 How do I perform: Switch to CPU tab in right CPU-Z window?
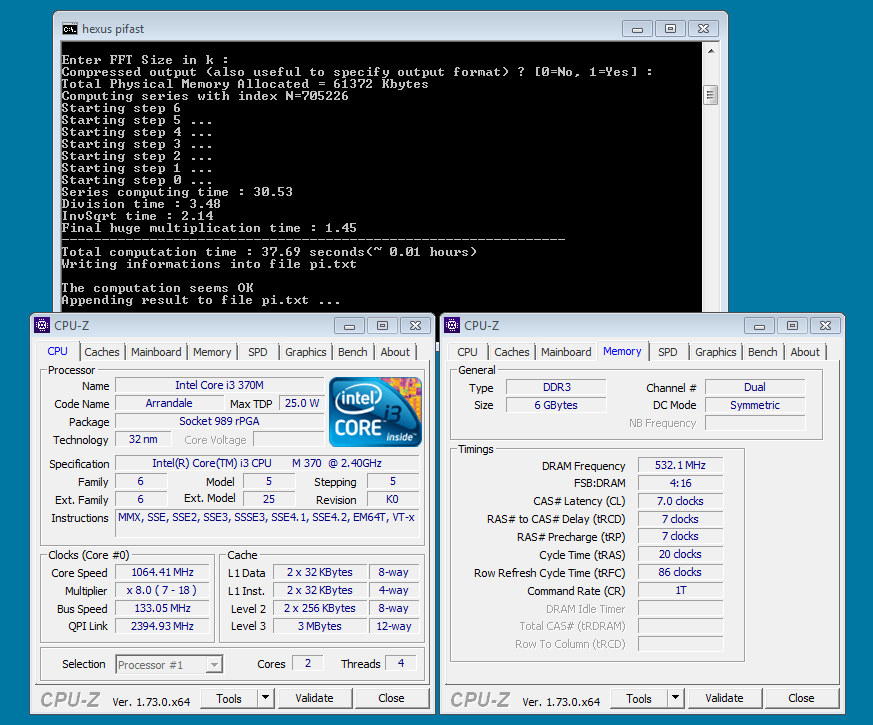(x=467, y=352)
